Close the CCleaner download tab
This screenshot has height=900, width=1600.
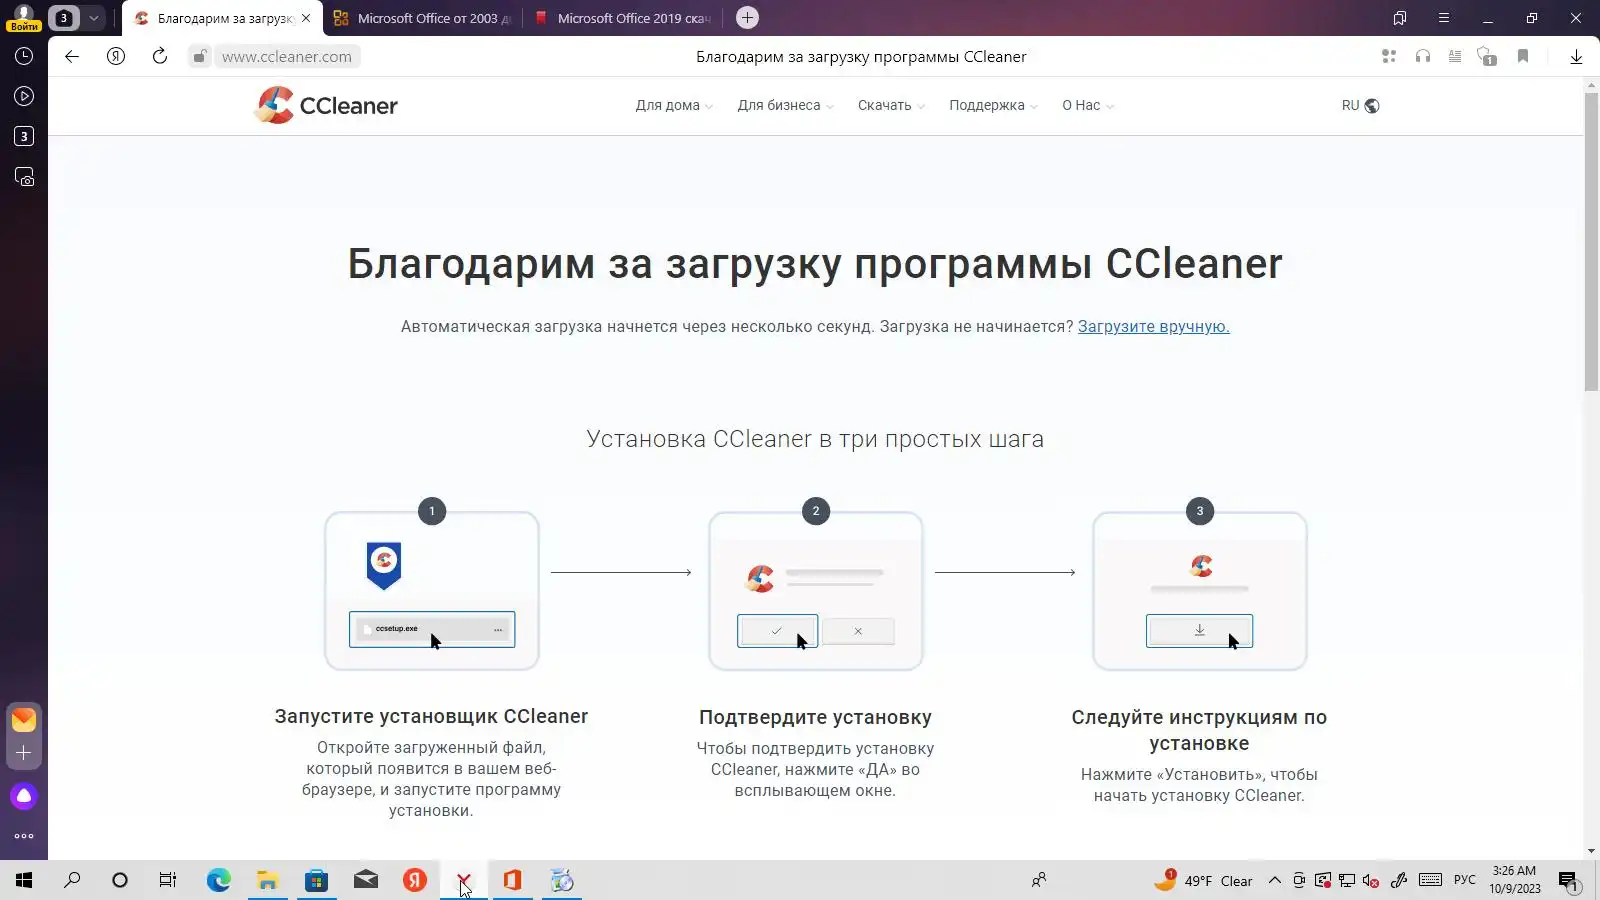click(x=306, y=18)
